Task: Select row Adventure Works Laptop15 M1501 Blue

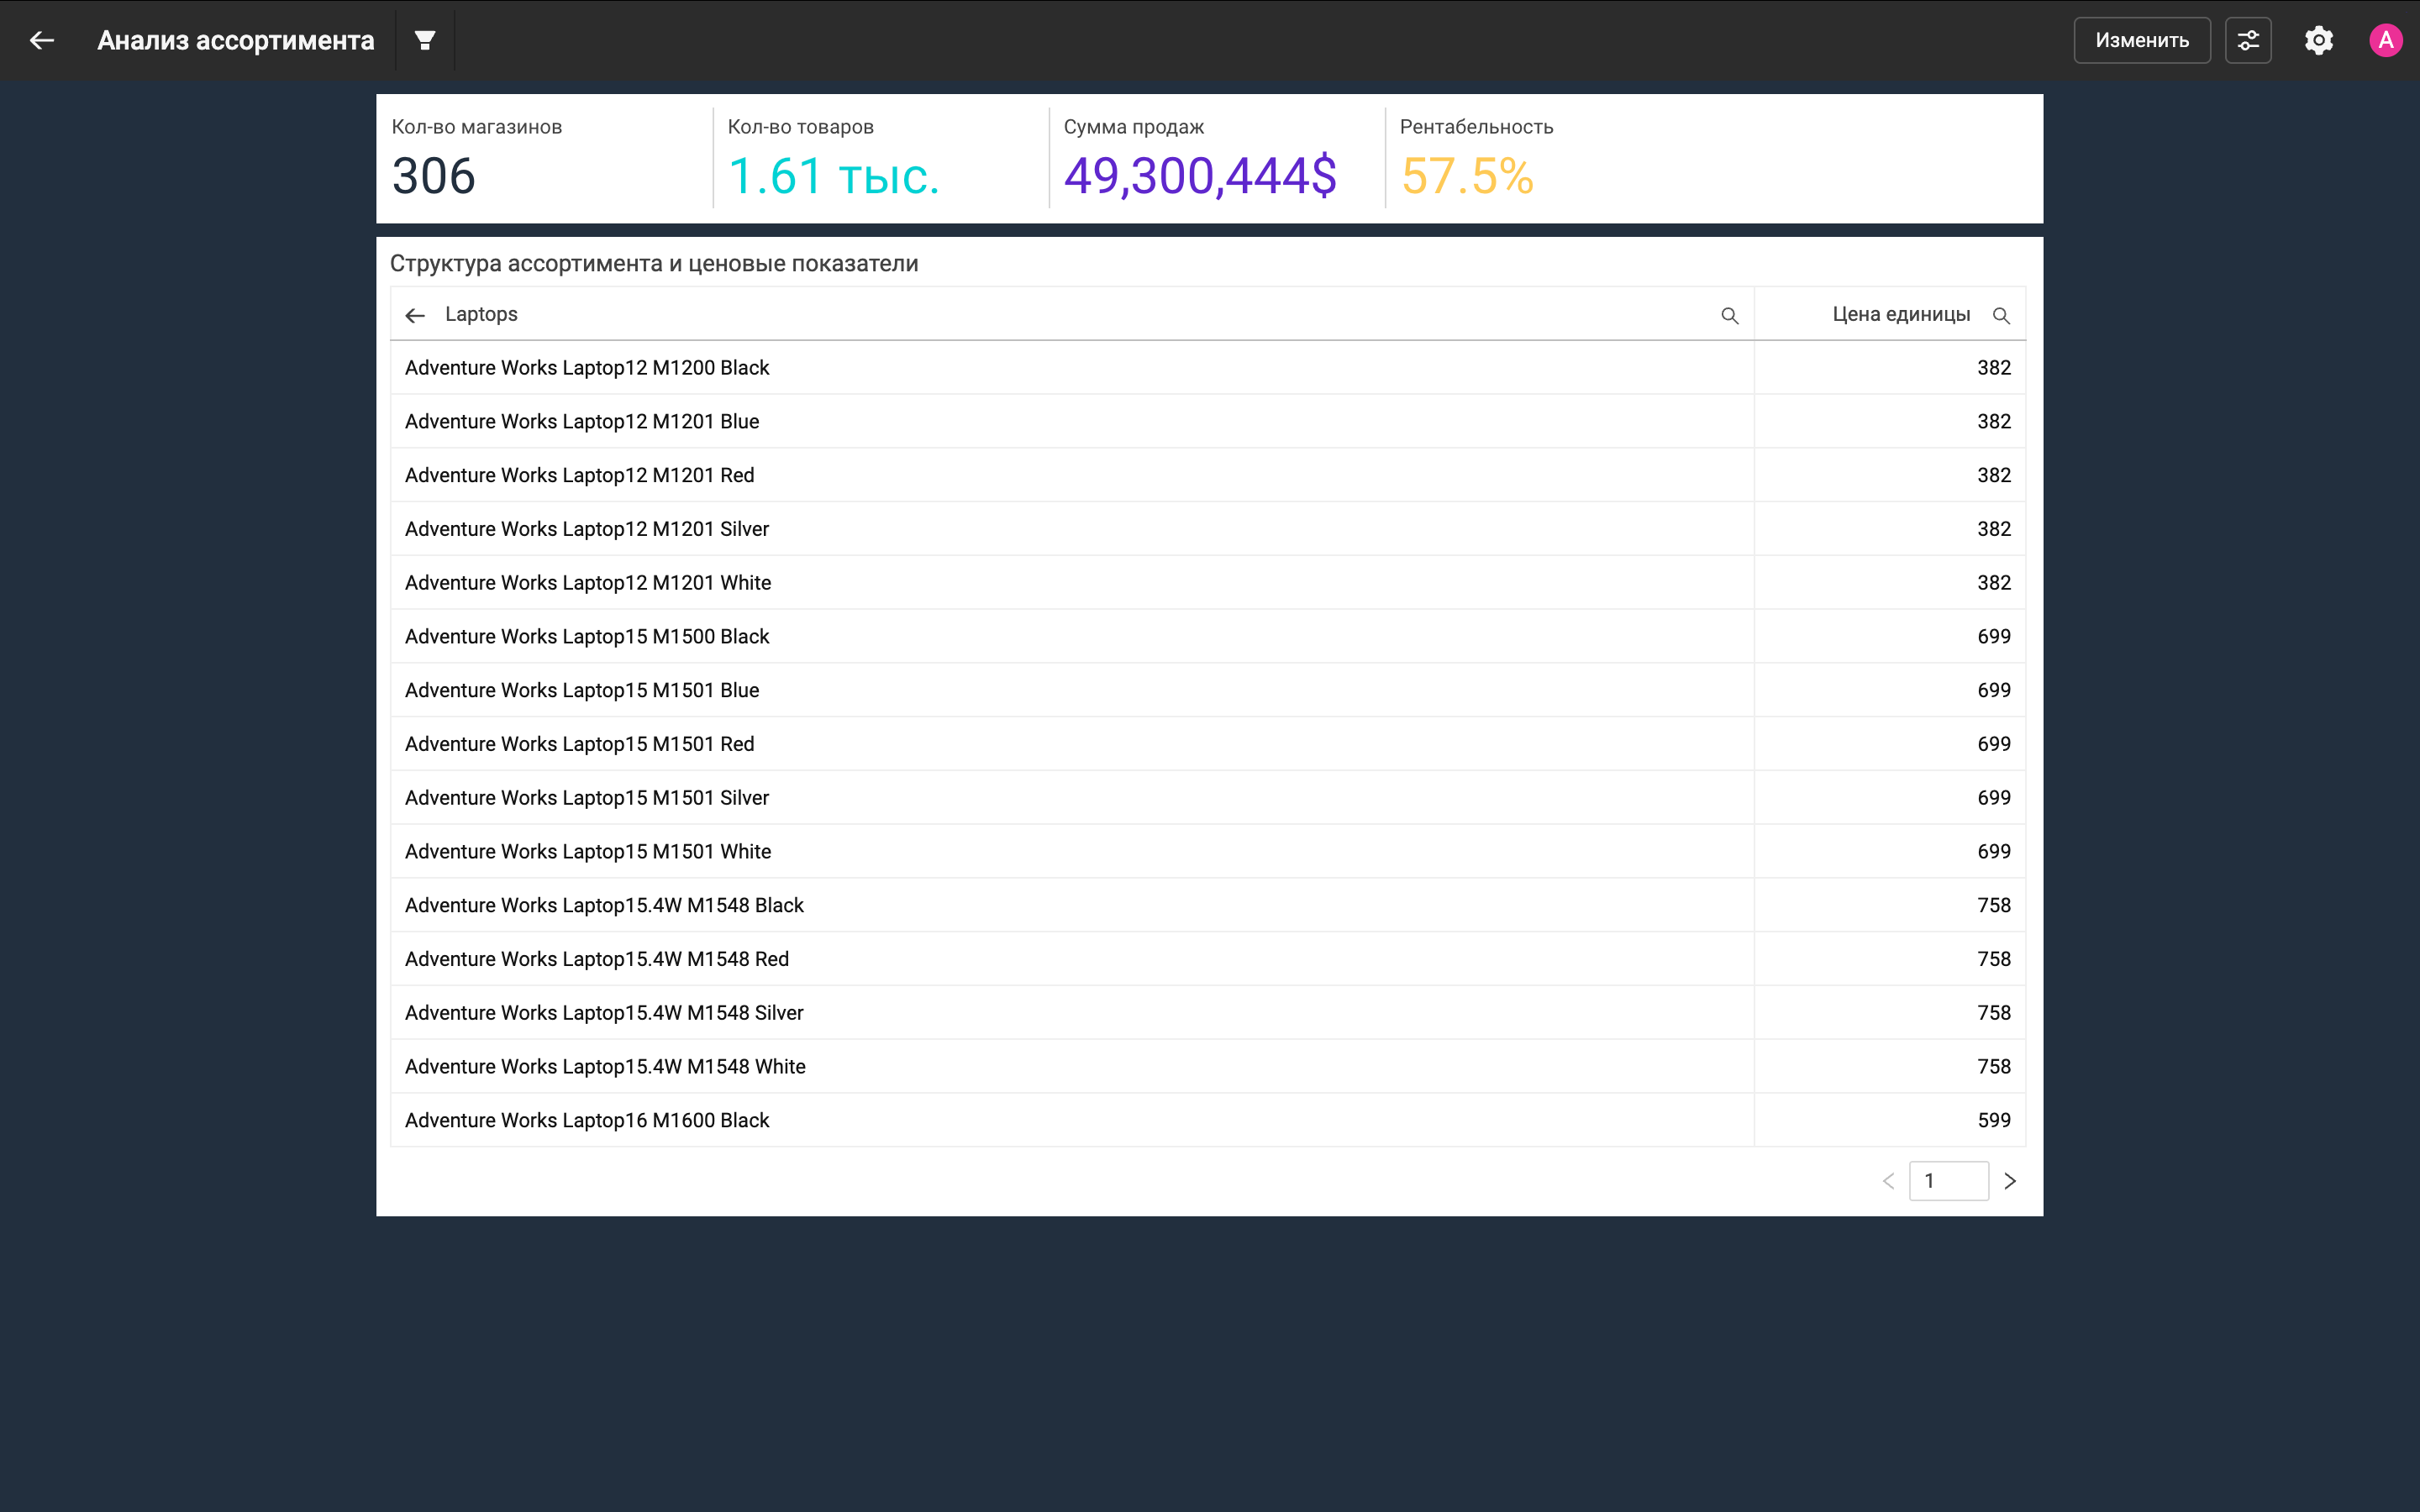Action: pos(1208,690)
